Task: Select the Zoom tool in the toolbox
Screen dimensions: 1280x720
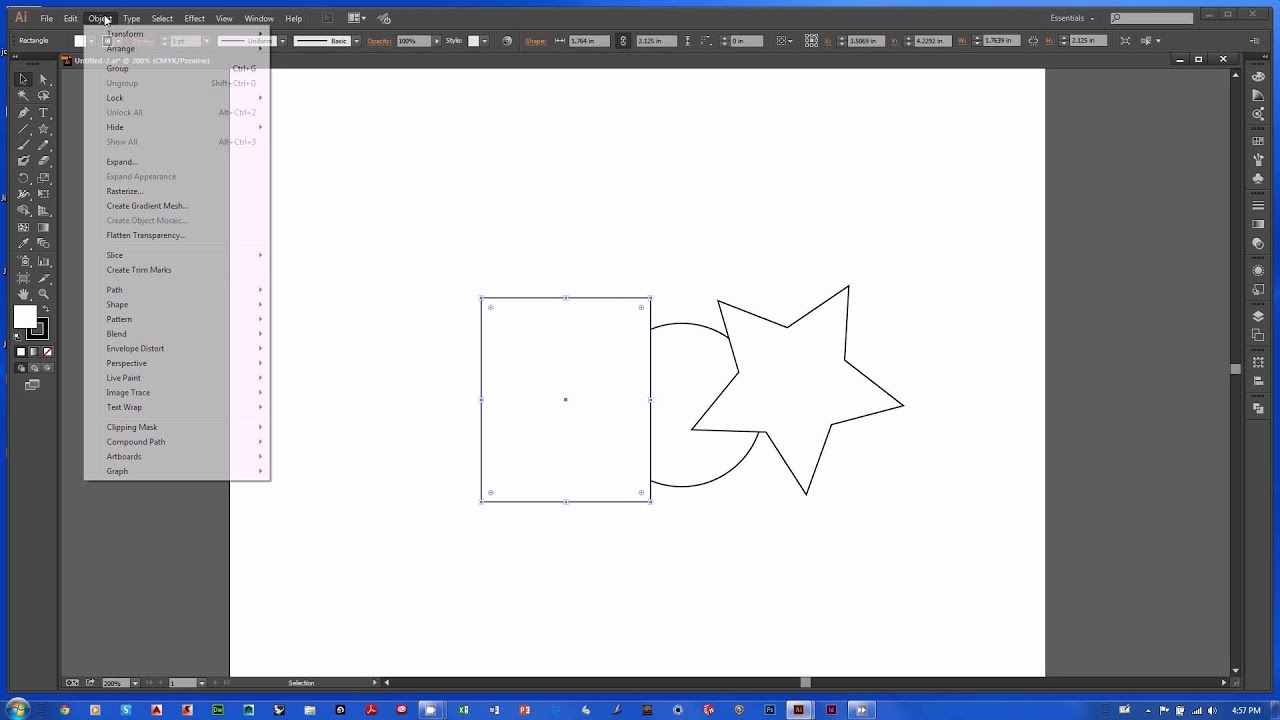Action: 43,294
